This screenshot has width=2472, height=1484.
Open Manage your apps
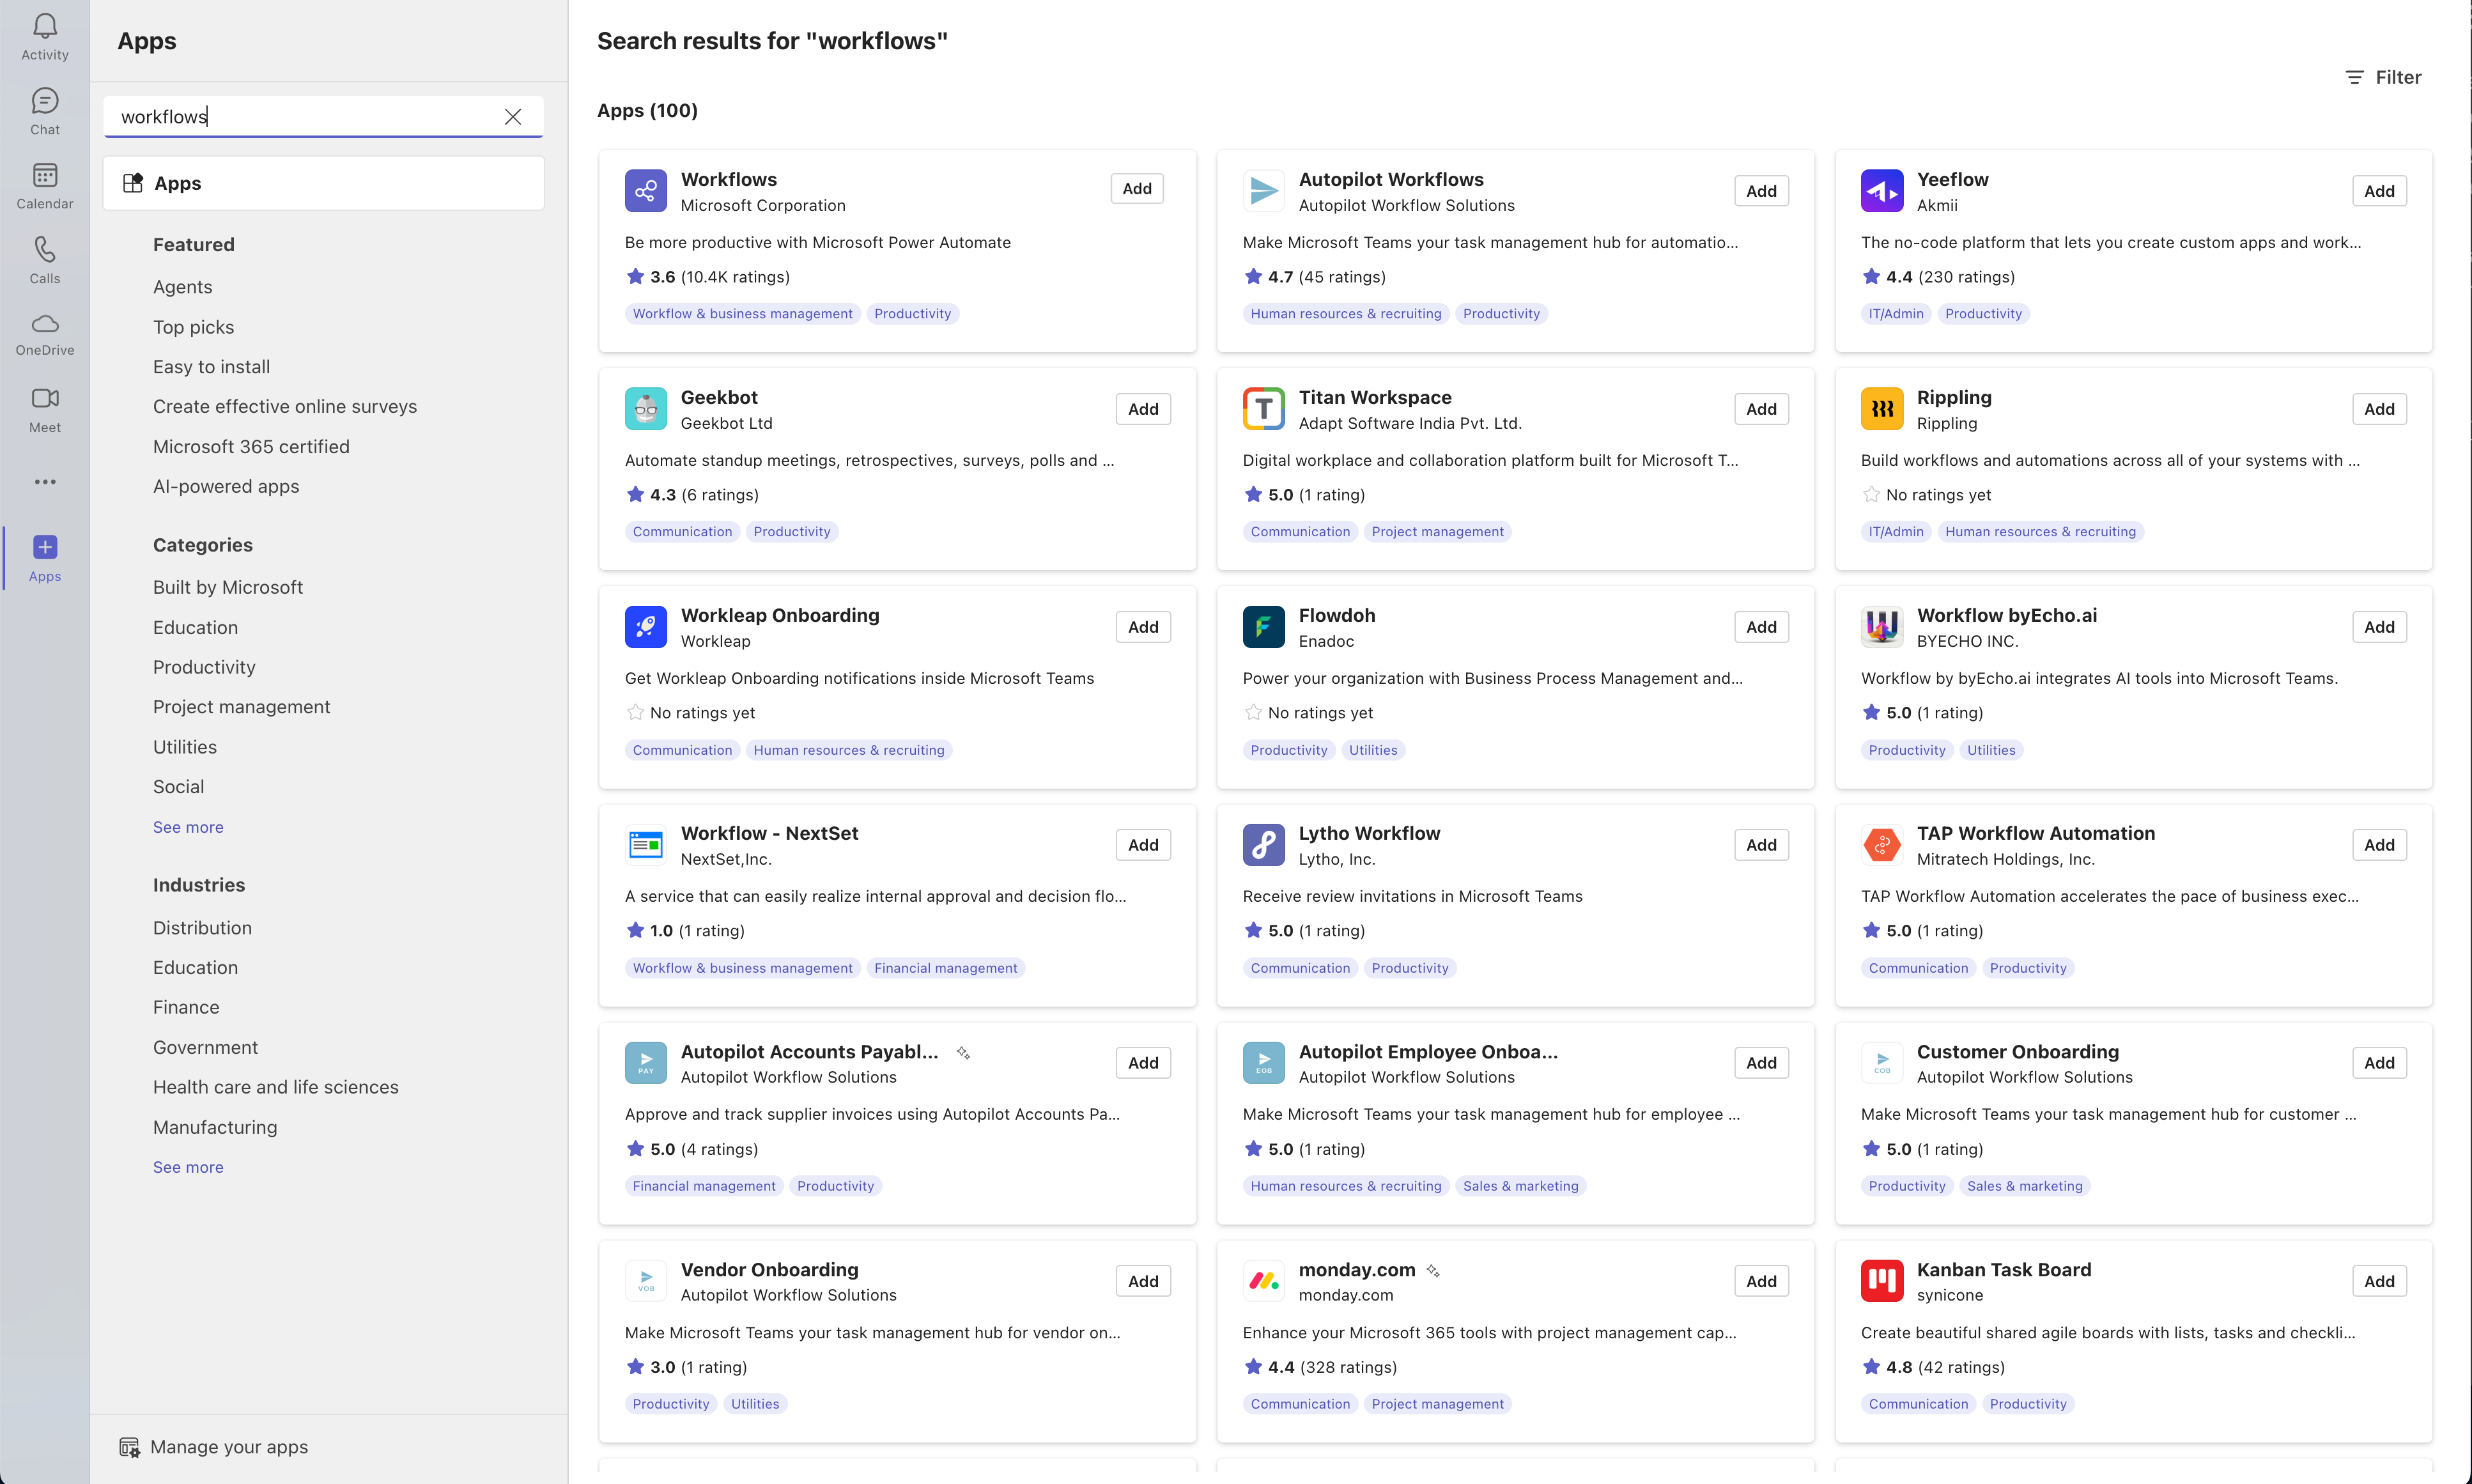point(228,1447)
